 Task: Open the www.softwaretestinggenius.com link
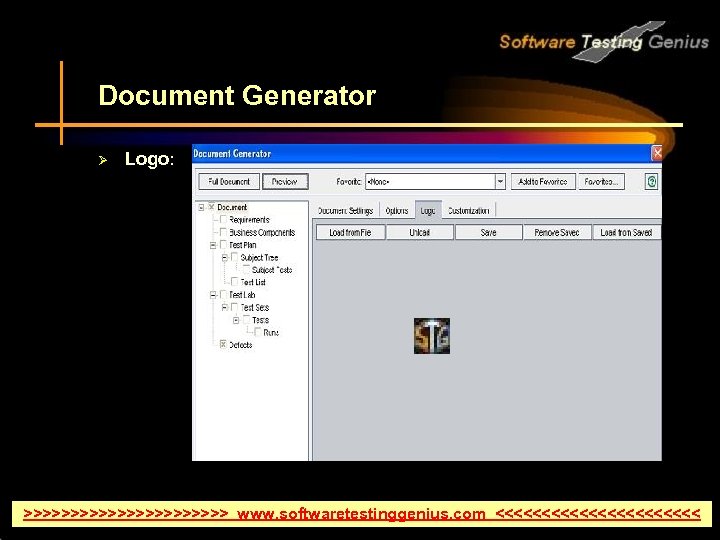tap(361, 514)
